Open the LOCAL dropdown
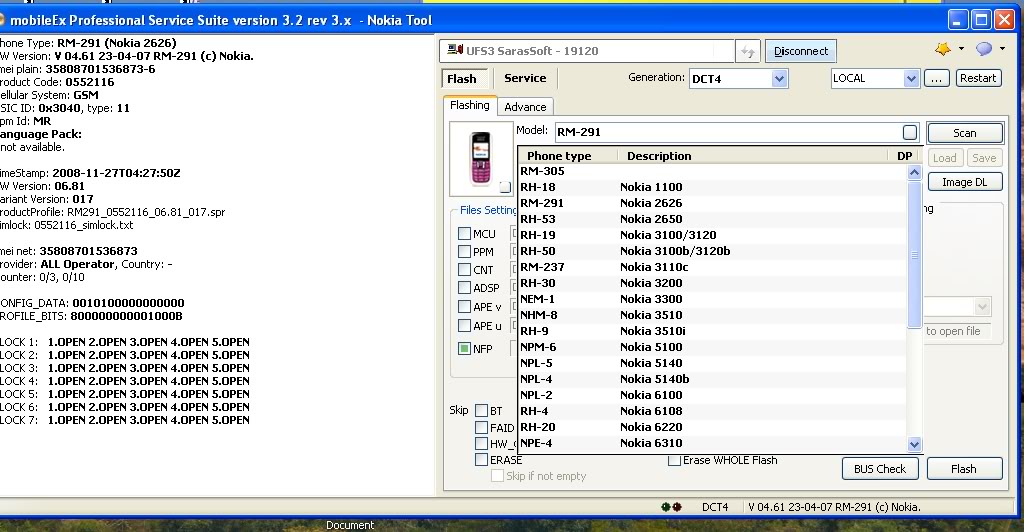Viewport: 1024px width, 532px height. tap(912, 78)
